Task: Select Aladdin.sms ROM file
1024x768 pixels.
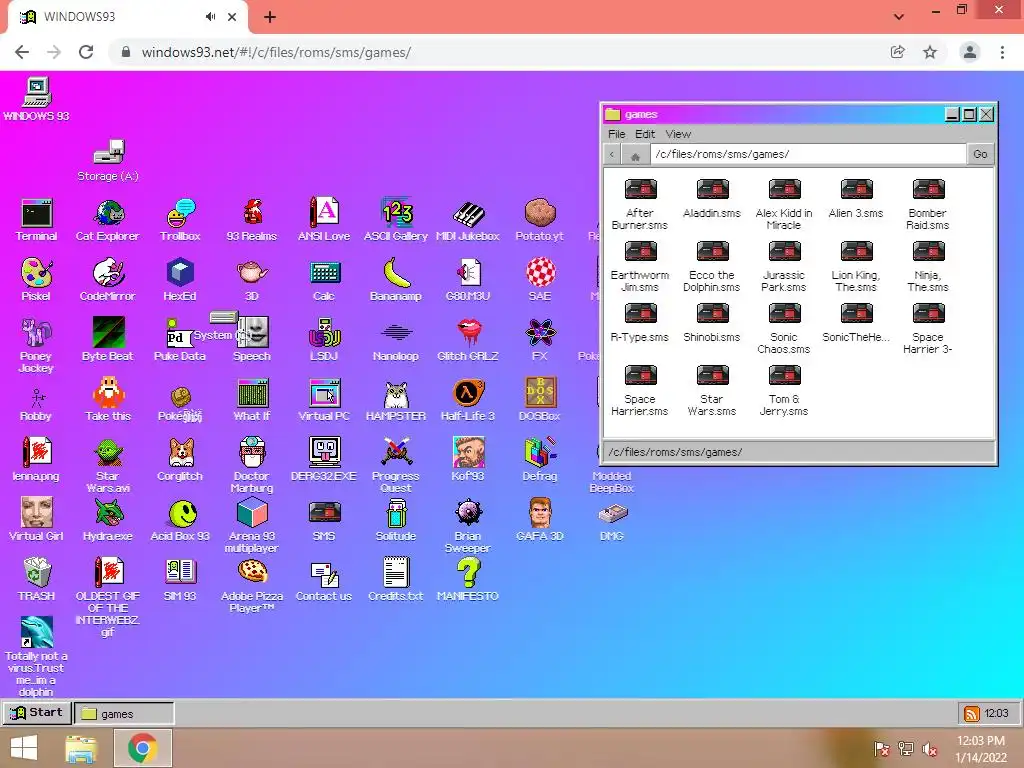Action: pyautogui.click(x=712, y=199)
